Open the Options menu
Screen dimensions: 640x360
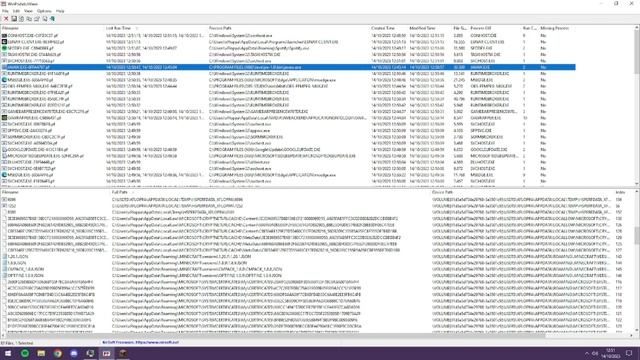coord(44,11)
